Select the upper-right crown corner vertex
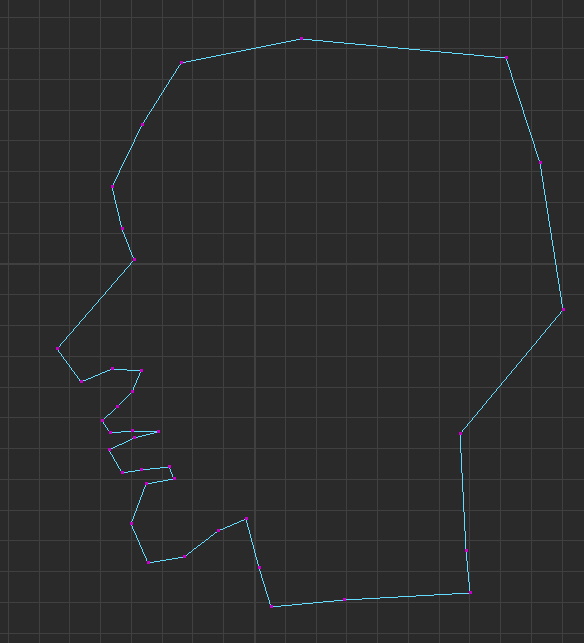This screenshot has height=643, width=584. click(x=506, y=58)
